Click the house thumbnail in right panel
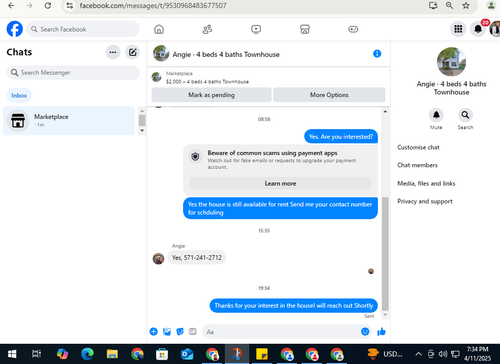 (x=451, y=62)
